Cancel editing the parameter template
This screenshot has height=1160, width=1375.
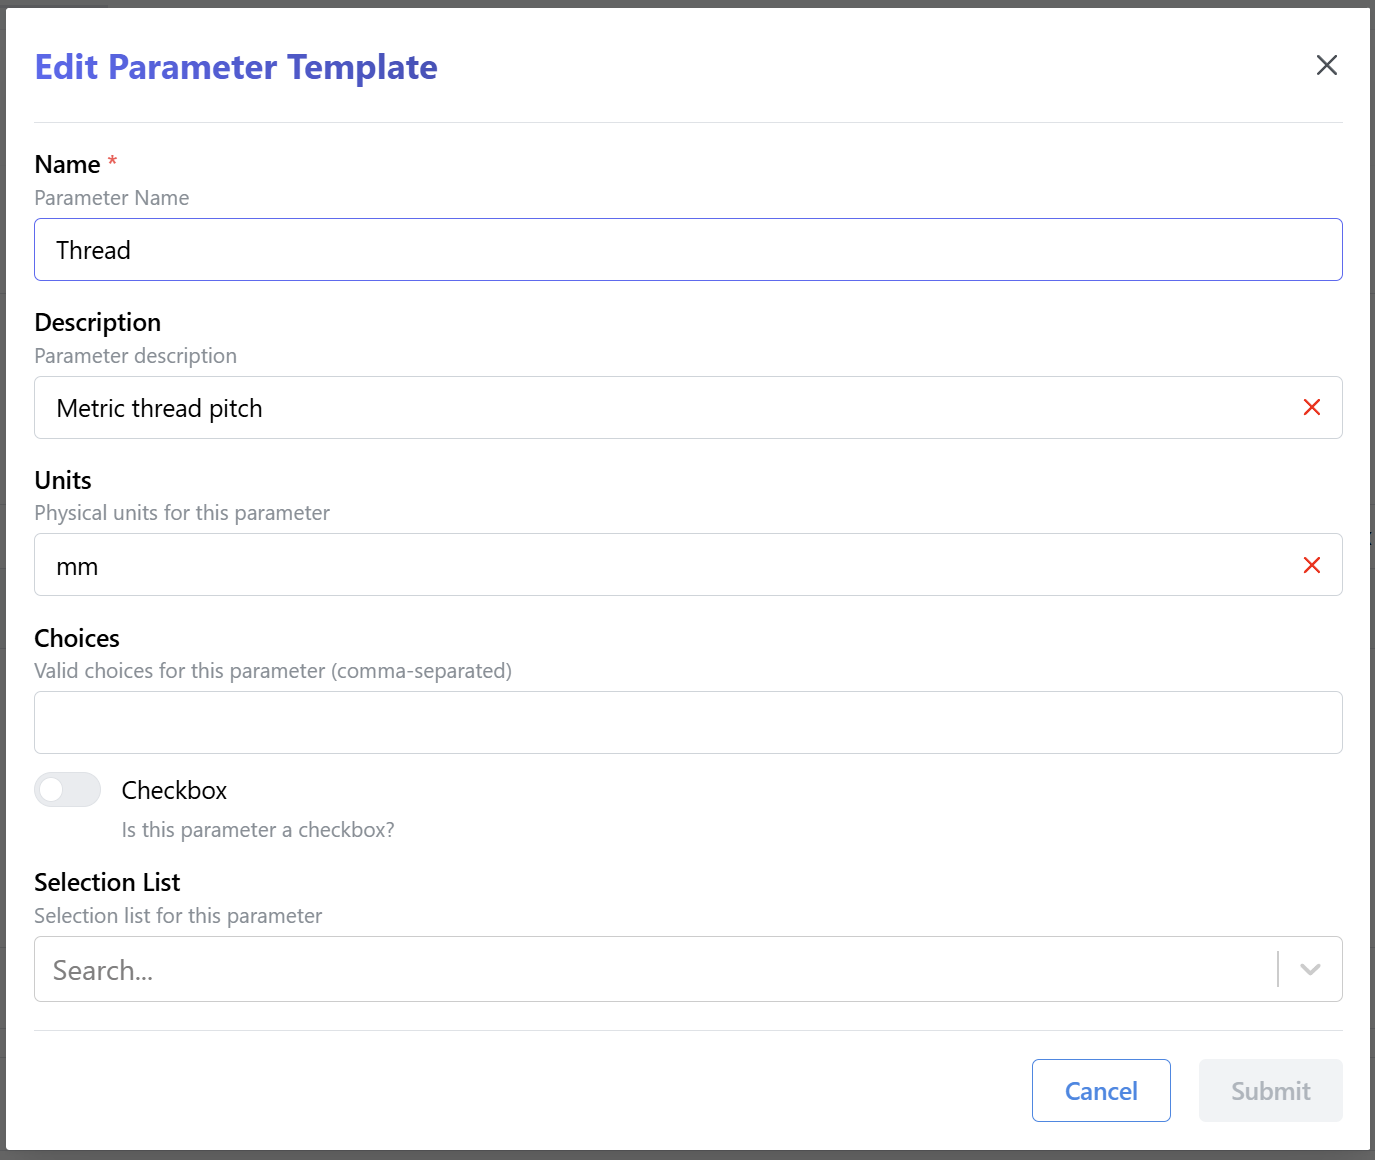tap(1101, 1091)
